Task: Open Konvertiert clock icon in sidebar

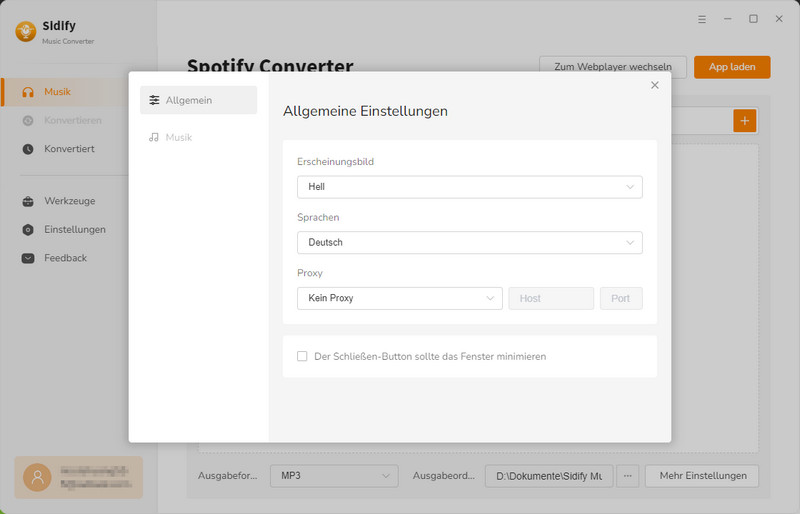Action: coord(28,149)
